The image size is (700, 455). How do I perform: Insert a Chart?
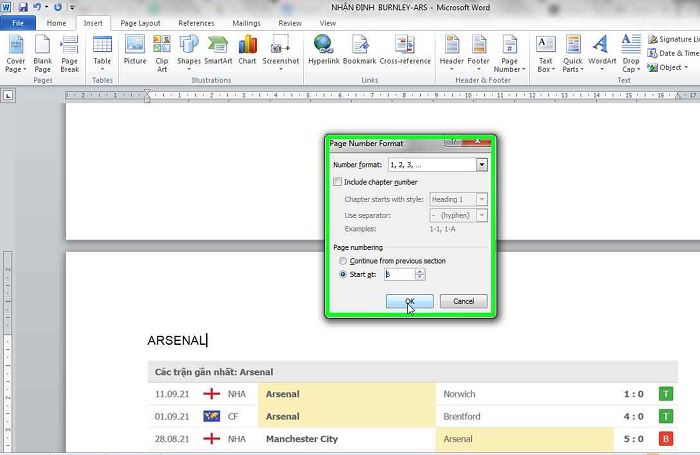point(247,50)
